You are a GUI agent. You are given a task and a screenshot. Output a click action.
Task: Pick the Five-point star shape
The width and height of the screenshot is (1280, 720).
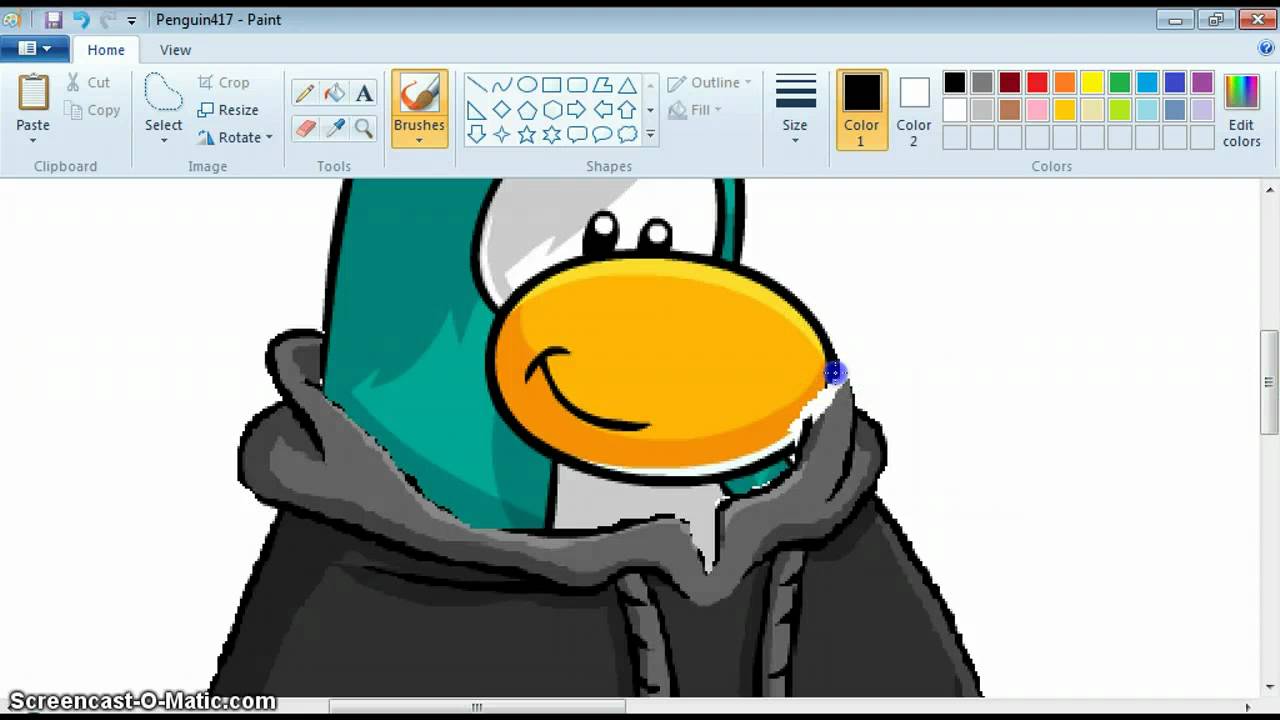click(x=527, y=134)
